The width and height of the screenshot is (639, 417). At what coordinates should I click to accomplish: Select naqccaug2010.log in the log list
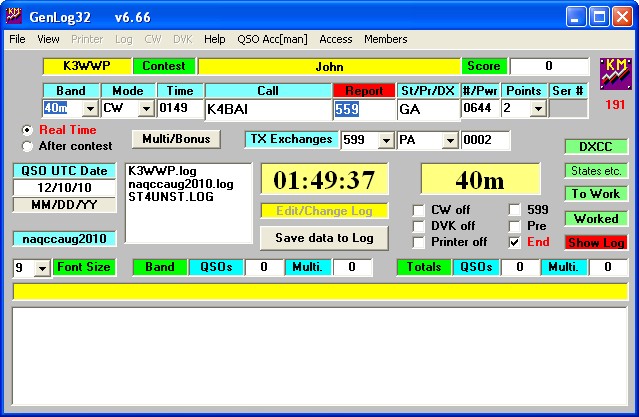pyautogui.click(x=181, y=185)
